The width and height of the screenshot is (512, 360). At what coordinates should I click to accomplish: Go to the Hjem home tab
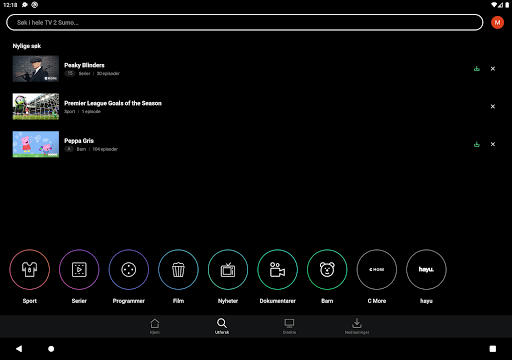(x=155, y=326)
